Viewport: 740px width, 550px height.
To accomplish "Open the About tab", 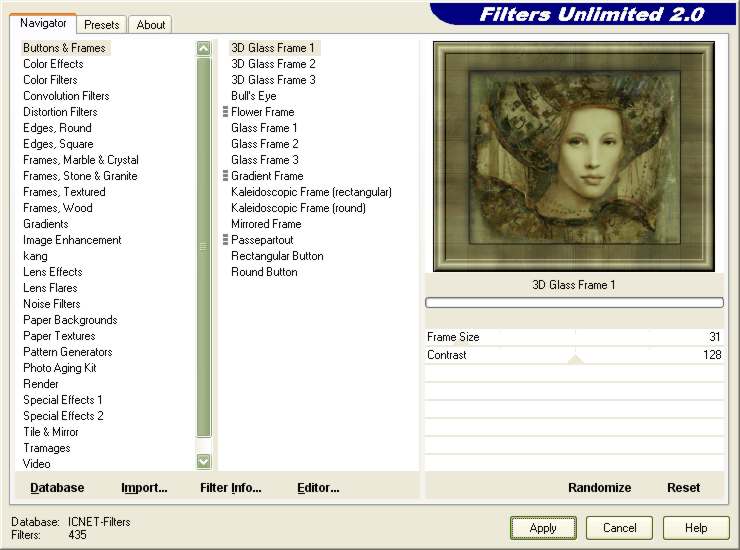I will click(x=151, y=25).
